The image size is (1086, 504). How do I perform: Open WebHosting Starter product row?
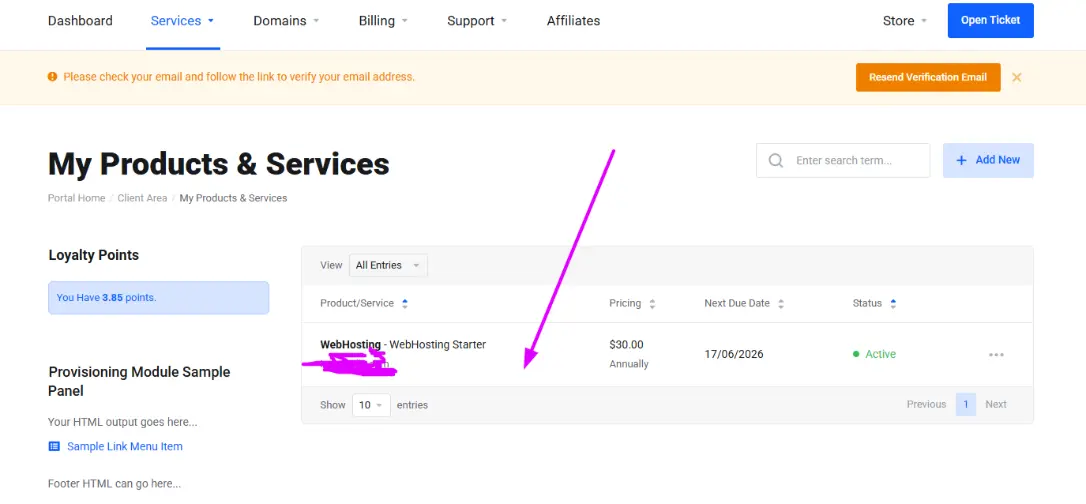pos(668,354)
